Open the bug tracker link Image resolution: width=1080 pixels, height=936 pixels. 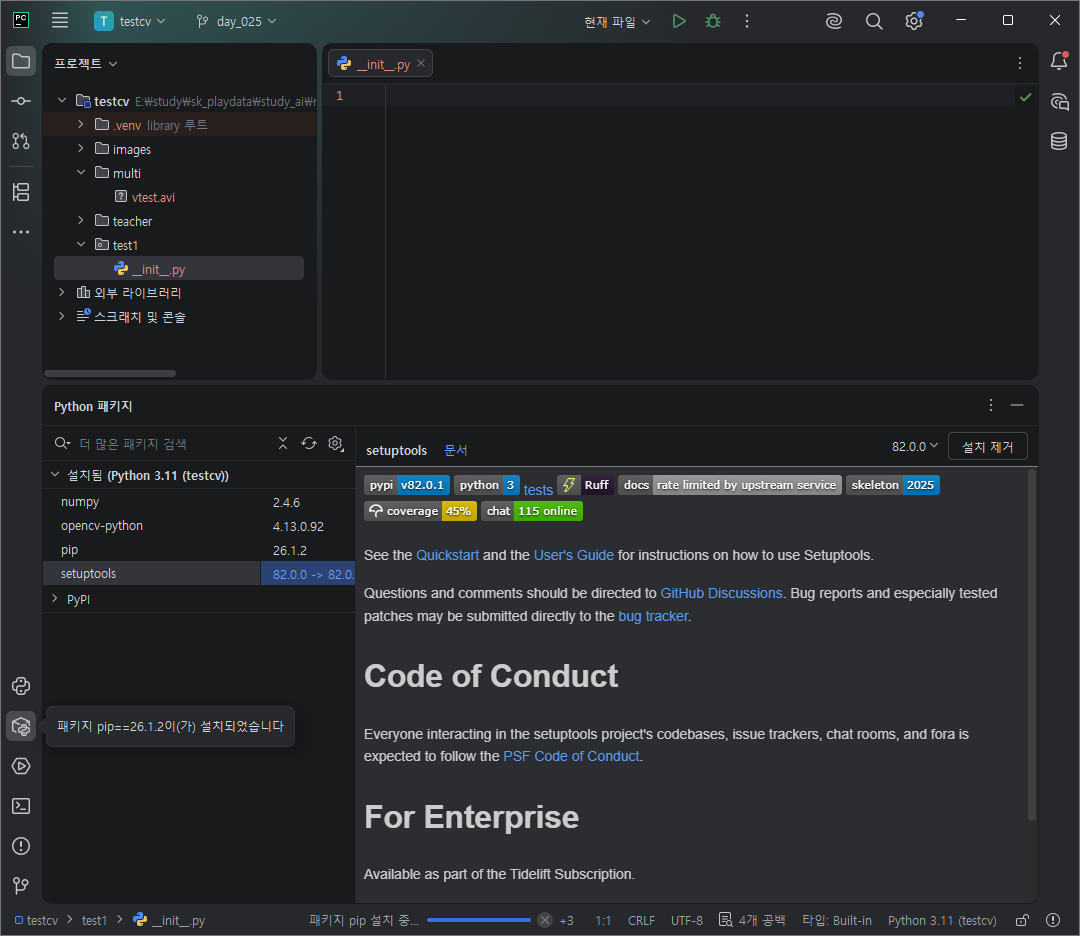(653, 616)
